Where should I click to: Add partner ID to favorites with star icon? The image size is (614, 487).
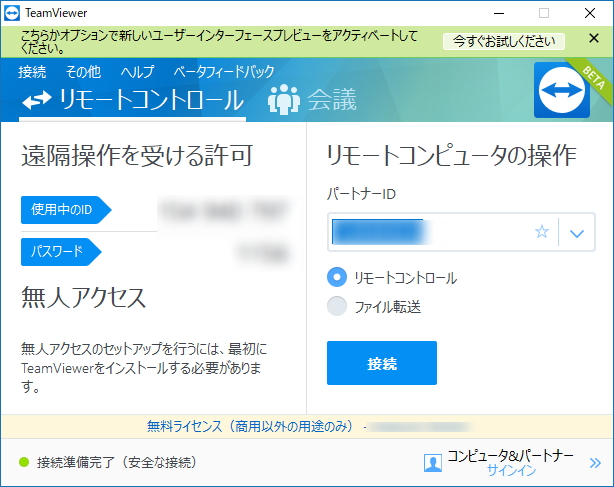pyautogui.click(x=542, y=232)
